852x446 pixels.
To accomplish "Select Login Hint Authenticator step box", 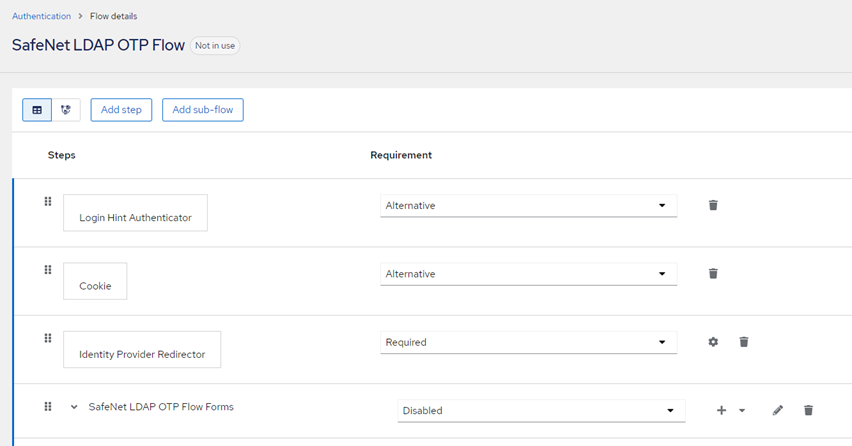I will pos(135,213).
